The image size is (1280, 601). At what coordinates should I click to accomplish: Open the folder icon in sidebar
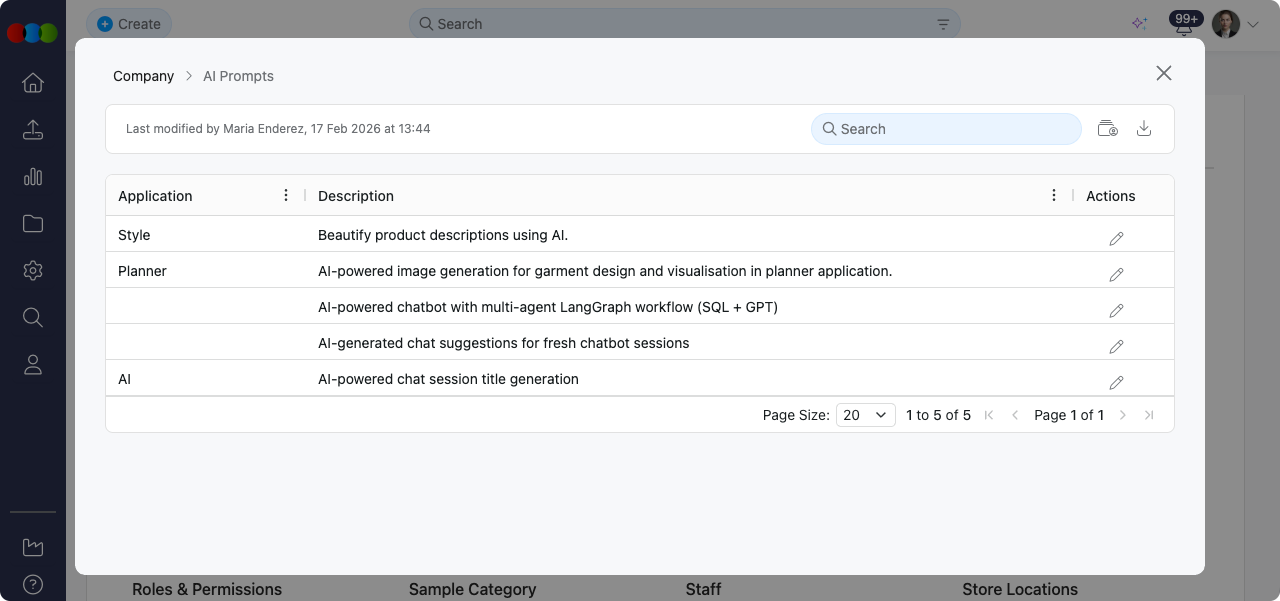pyautogui.click(x=33, y=224)
